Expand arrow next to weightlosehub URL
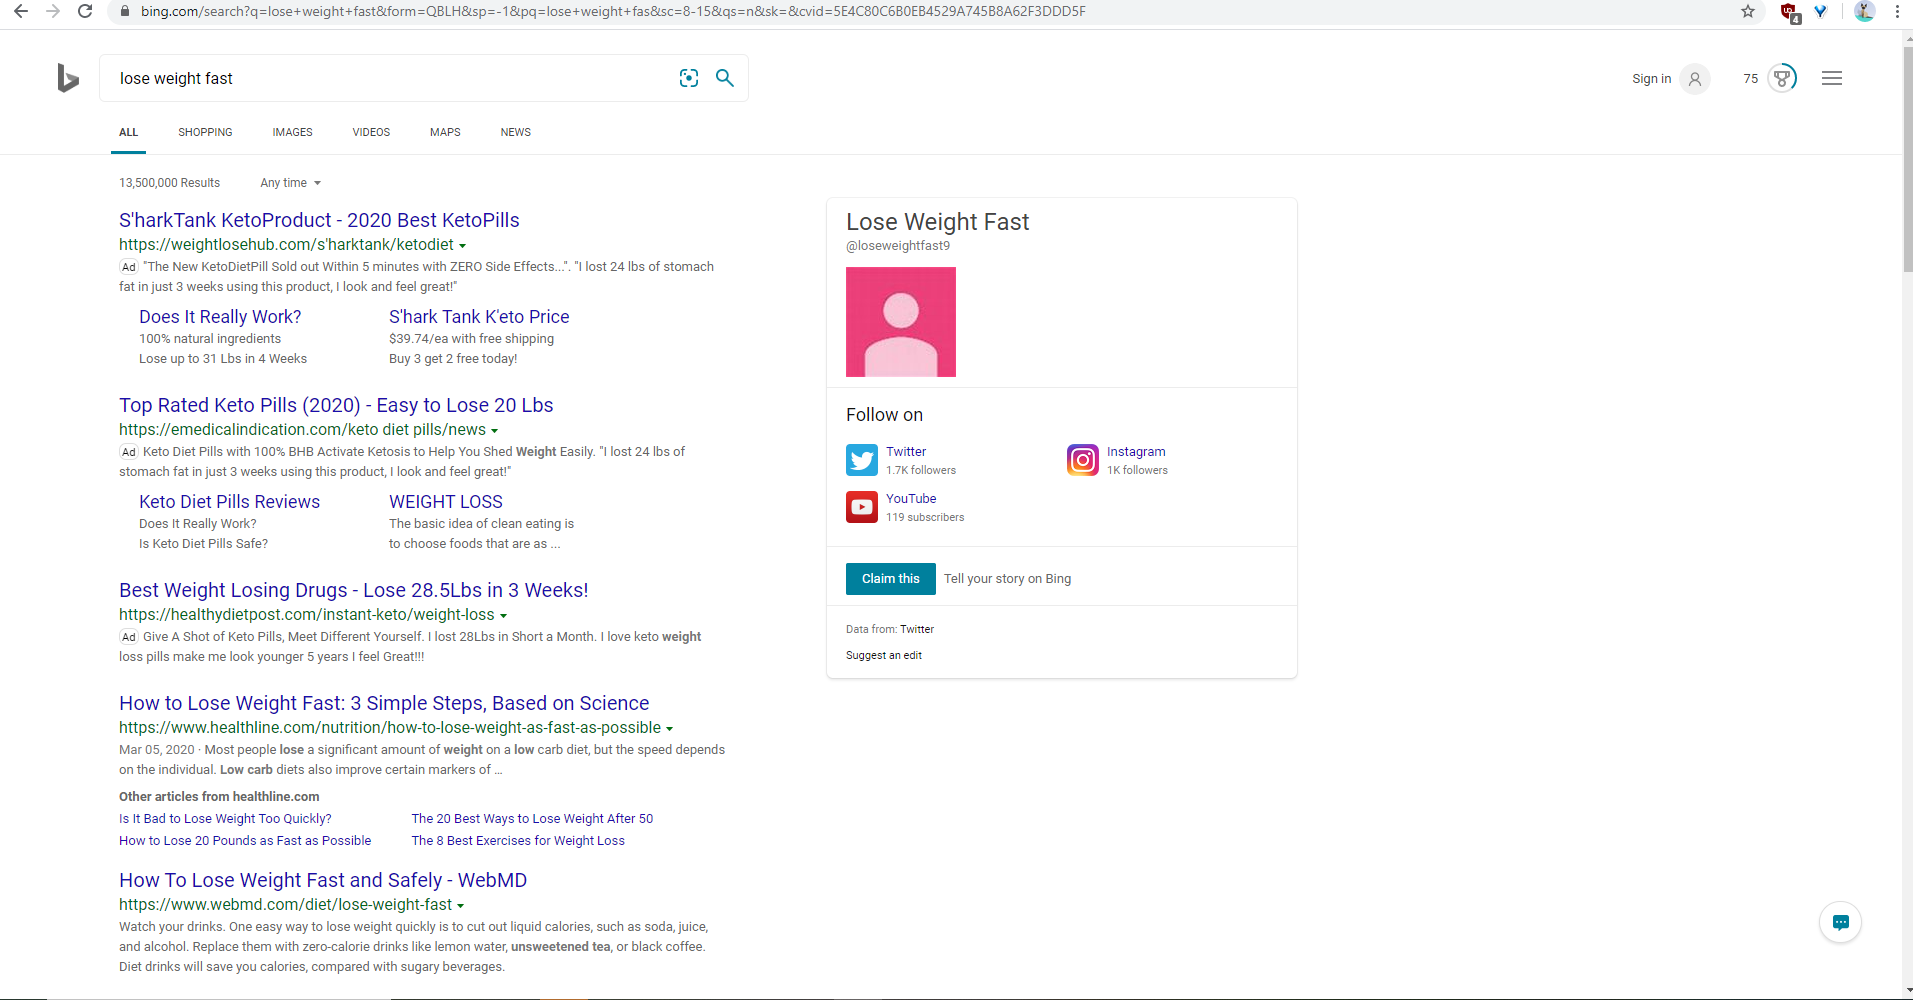The height and width of the screenshot is (1000, 1913). 462,246
